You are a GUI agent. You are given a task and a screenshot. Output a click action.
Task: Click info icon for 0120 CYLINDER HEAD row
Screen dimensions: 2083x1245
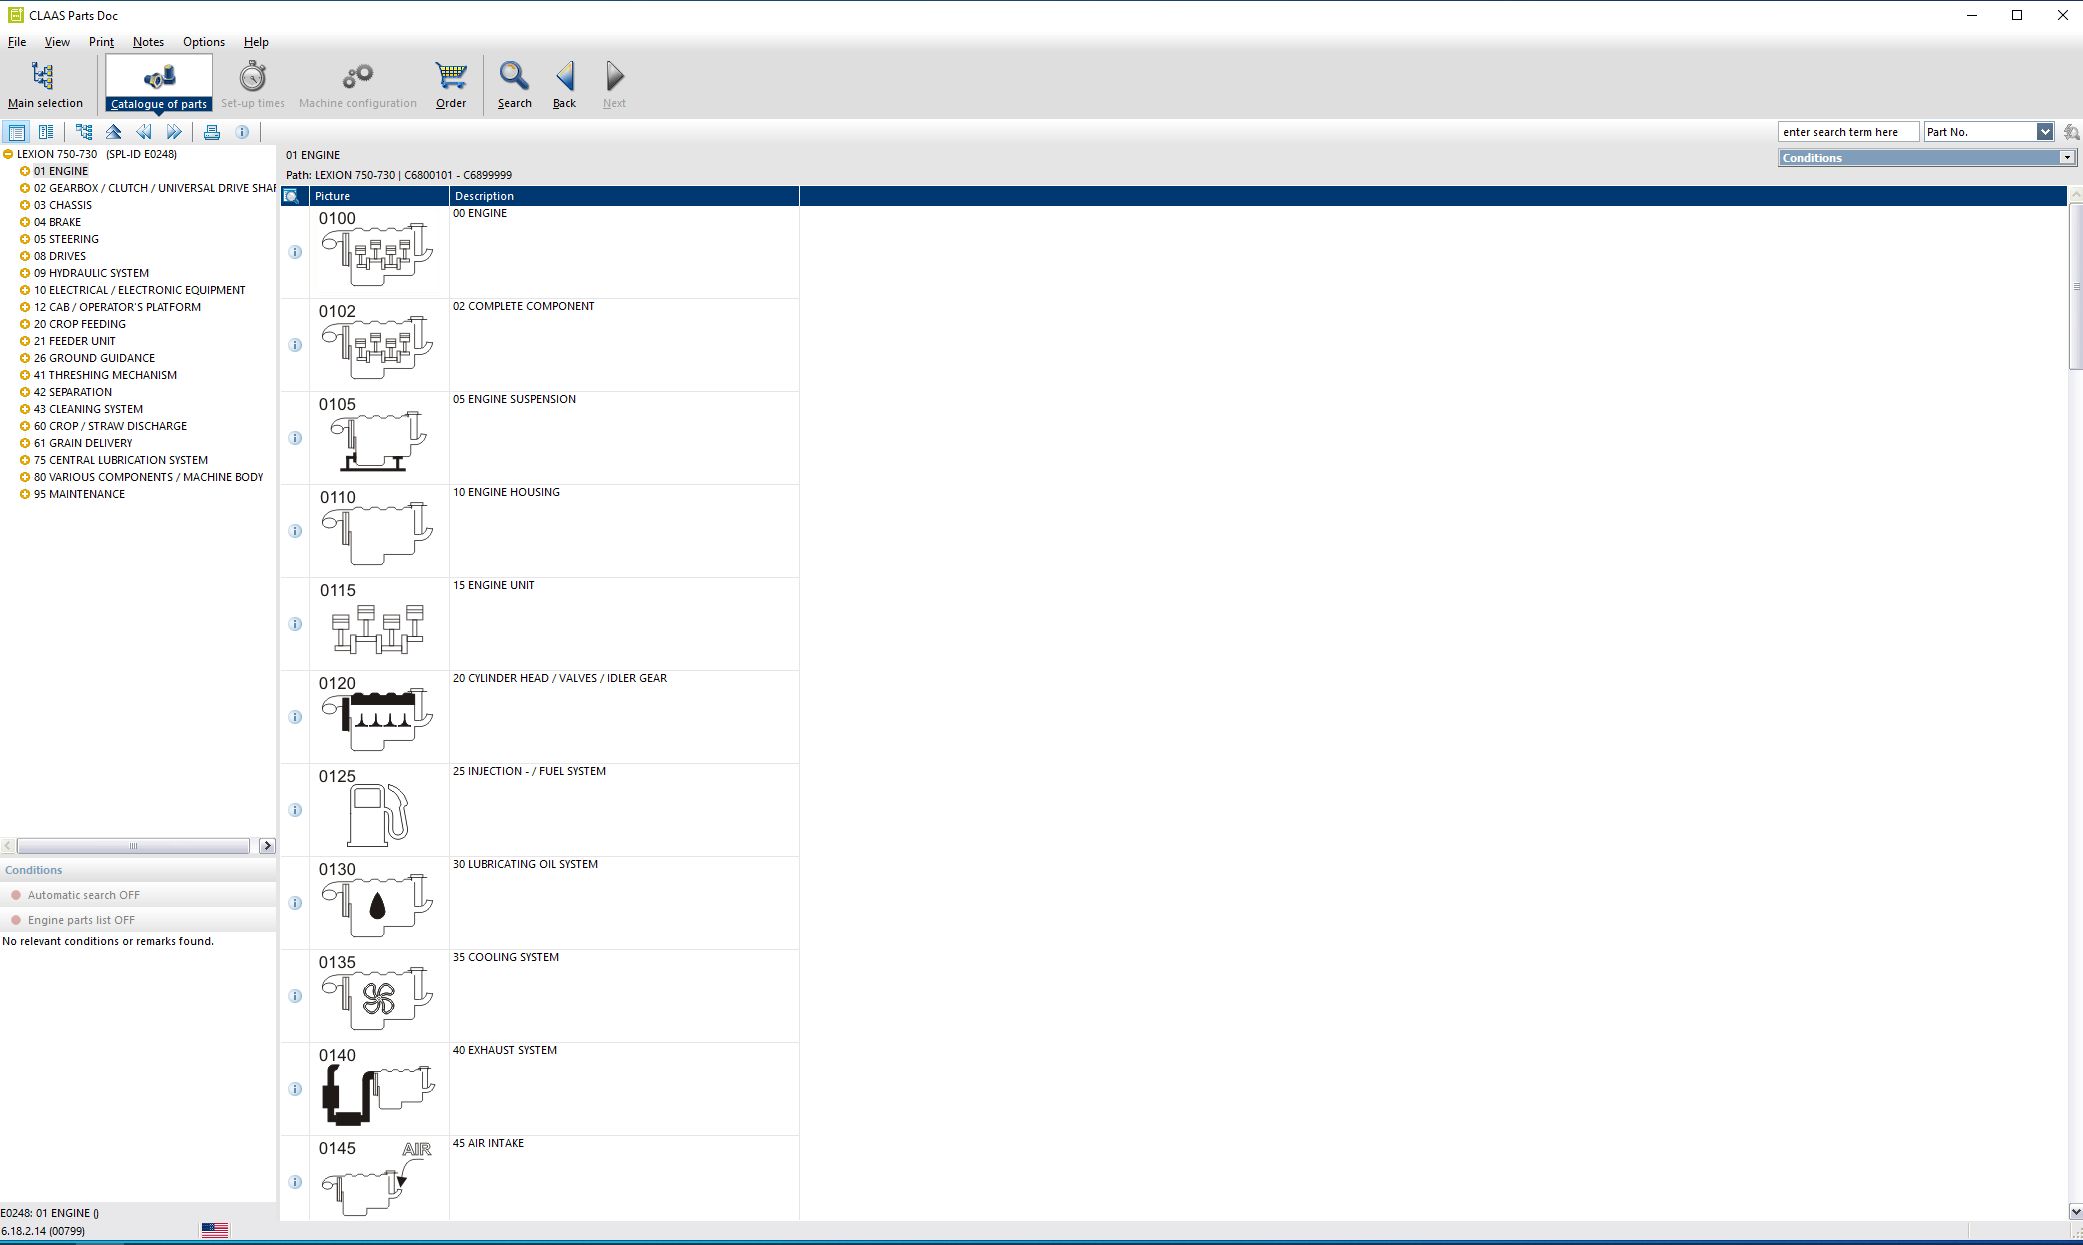(x=295, y=717)
